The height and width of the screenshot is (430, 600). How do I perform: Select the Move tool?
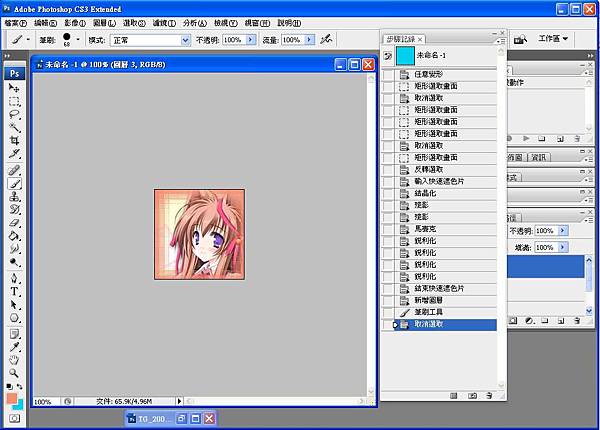coord(14,88)
